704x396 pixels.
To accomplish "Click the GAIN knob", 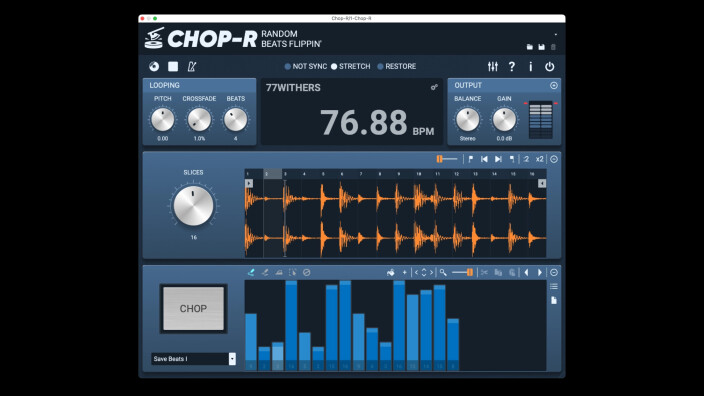I will (504, 120).
